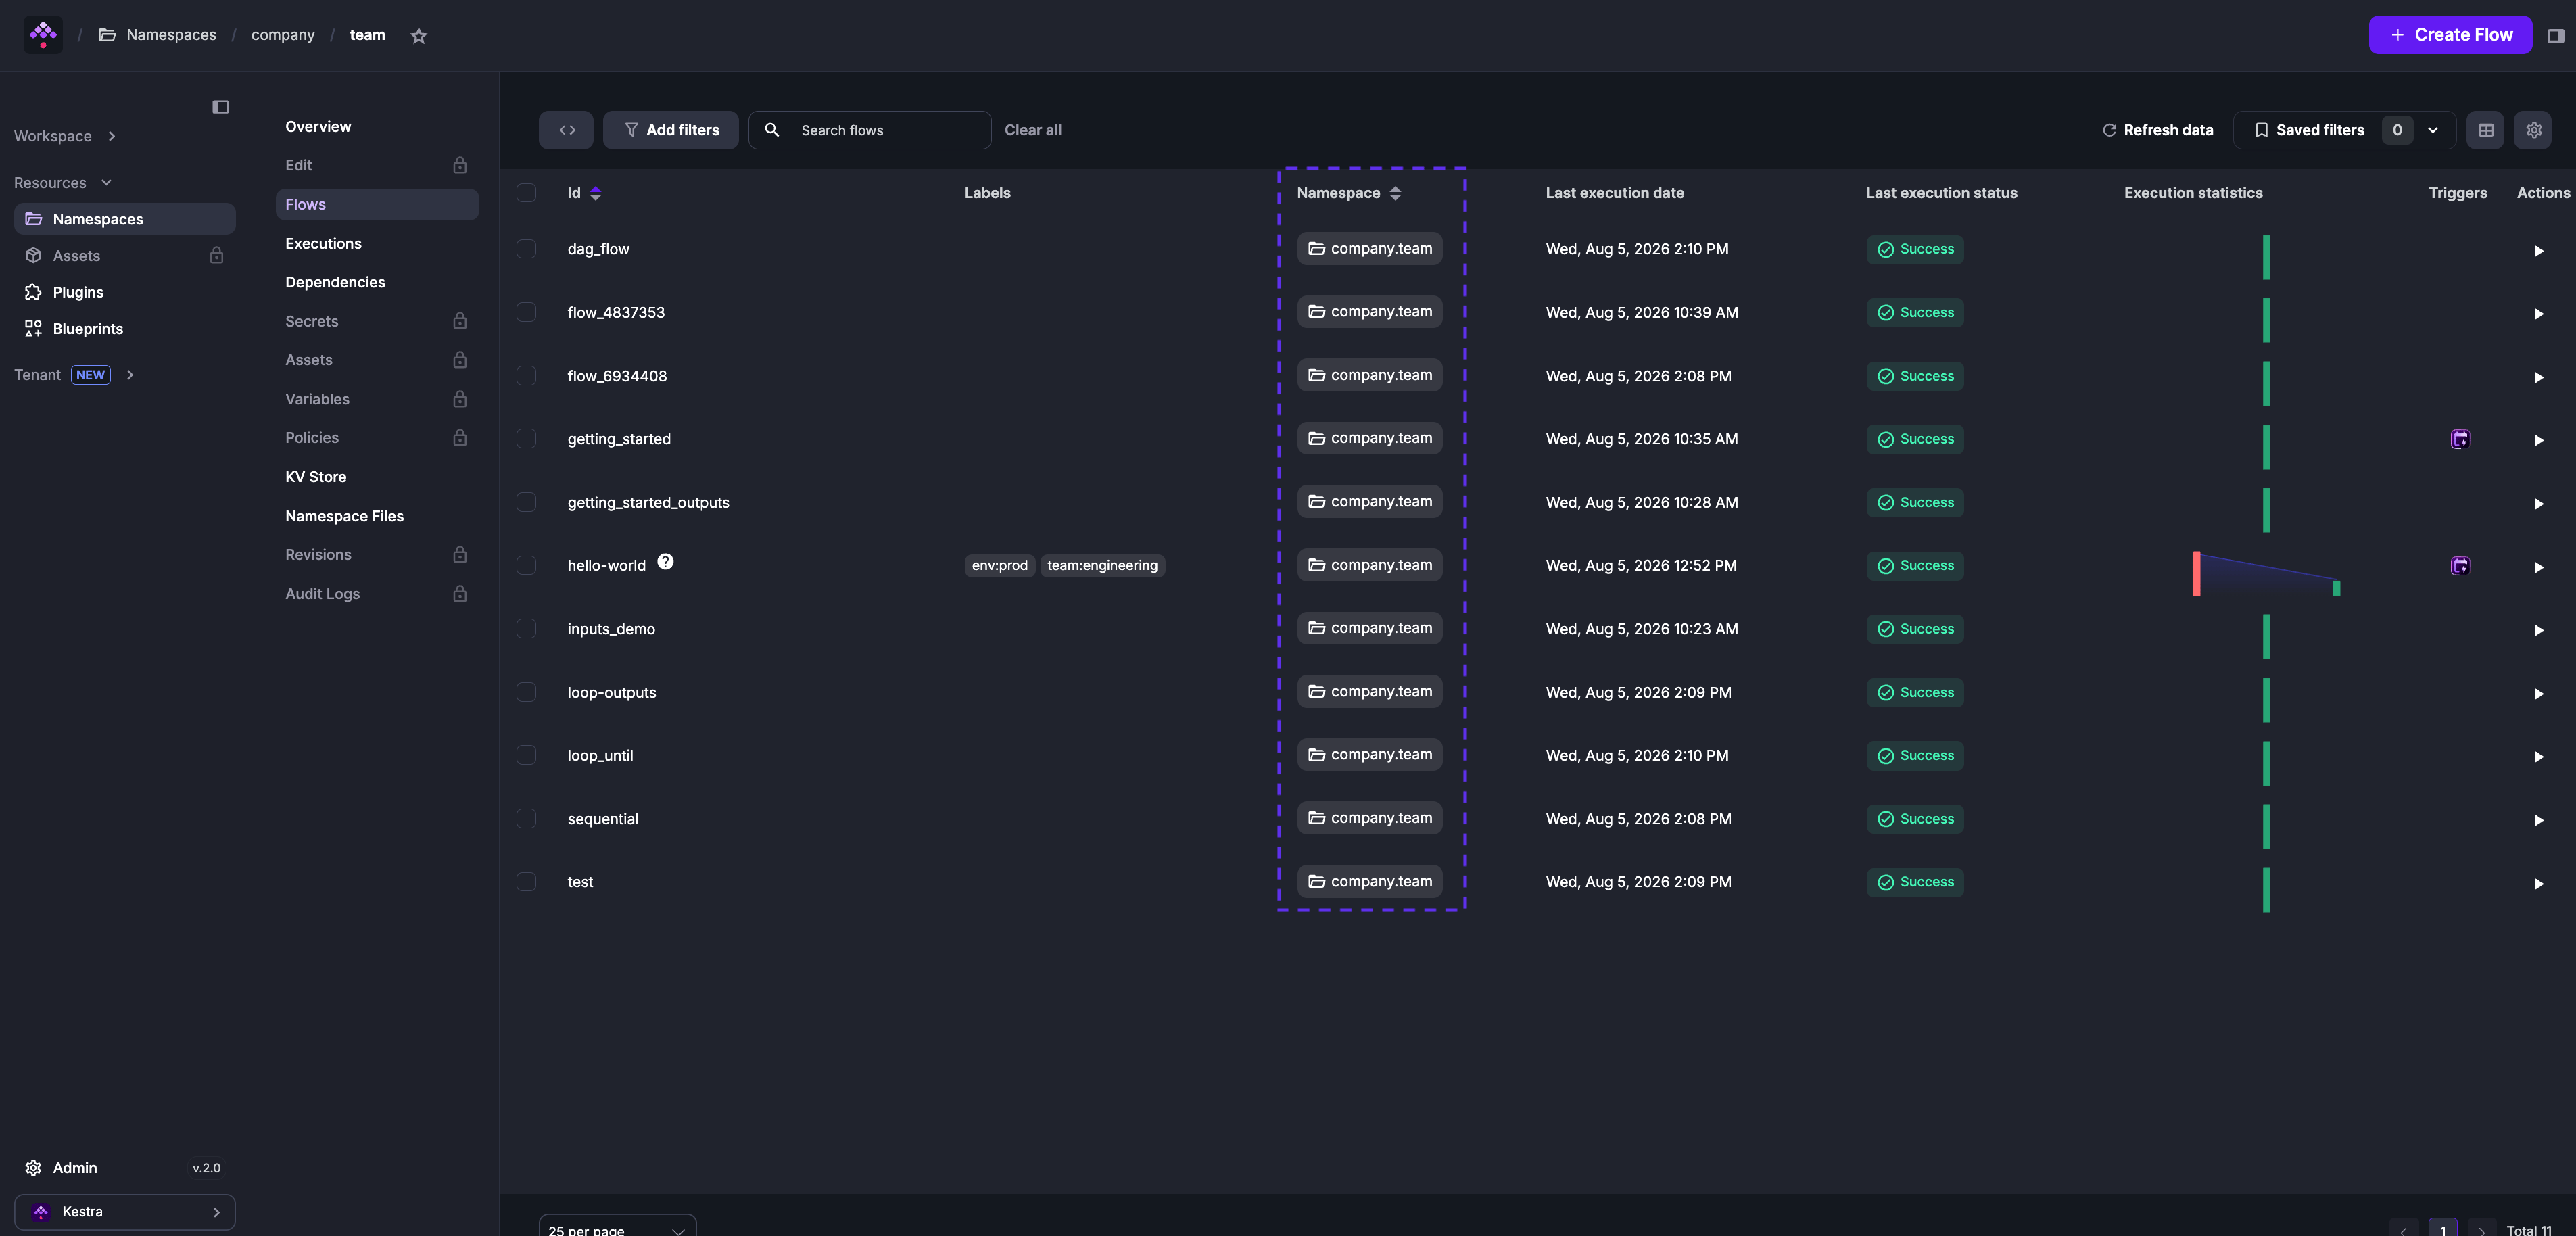Select all flows header checkbox

[x=526, y=193]
